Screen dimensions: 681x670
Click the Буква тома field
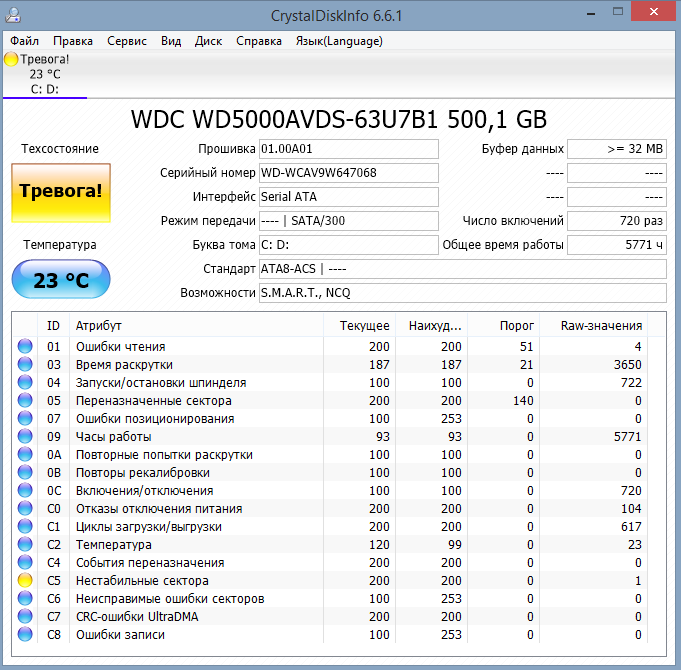pyautogui.click(x=349, y=245)
